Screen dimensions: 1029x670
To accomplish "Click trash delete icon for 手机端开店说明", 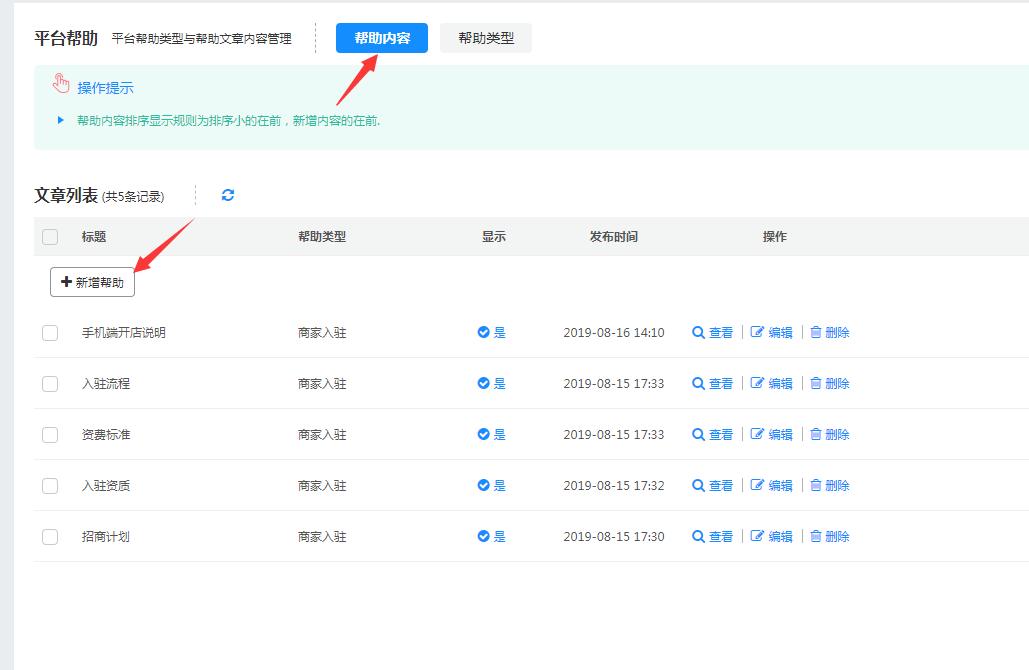I will [x=816, y=332].
